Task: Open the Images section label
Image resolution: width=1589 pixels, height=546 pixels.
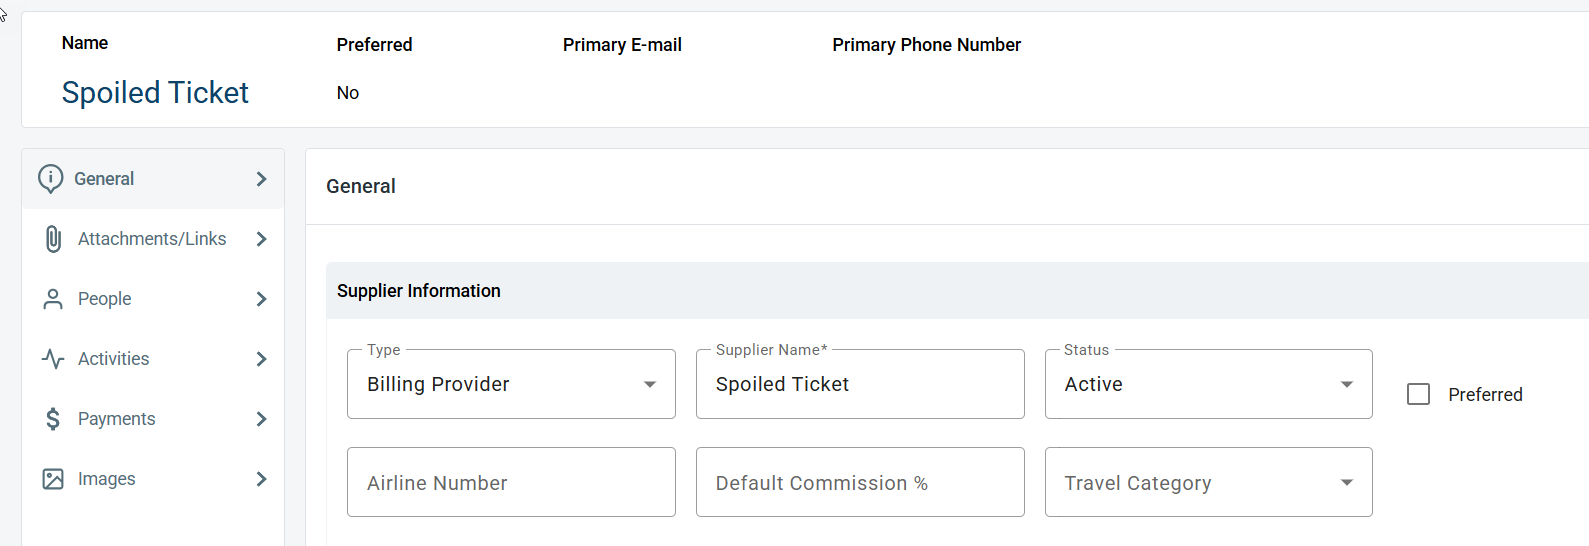Action: 107,479
